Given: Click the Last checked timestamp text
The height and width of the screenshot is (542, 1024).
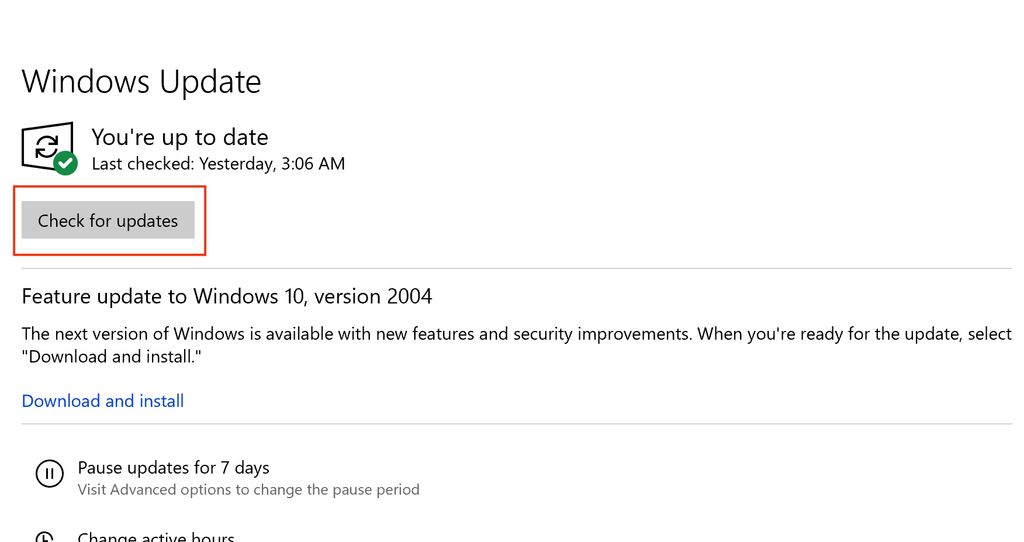Looking at the screenshot, I should point(218,163).
